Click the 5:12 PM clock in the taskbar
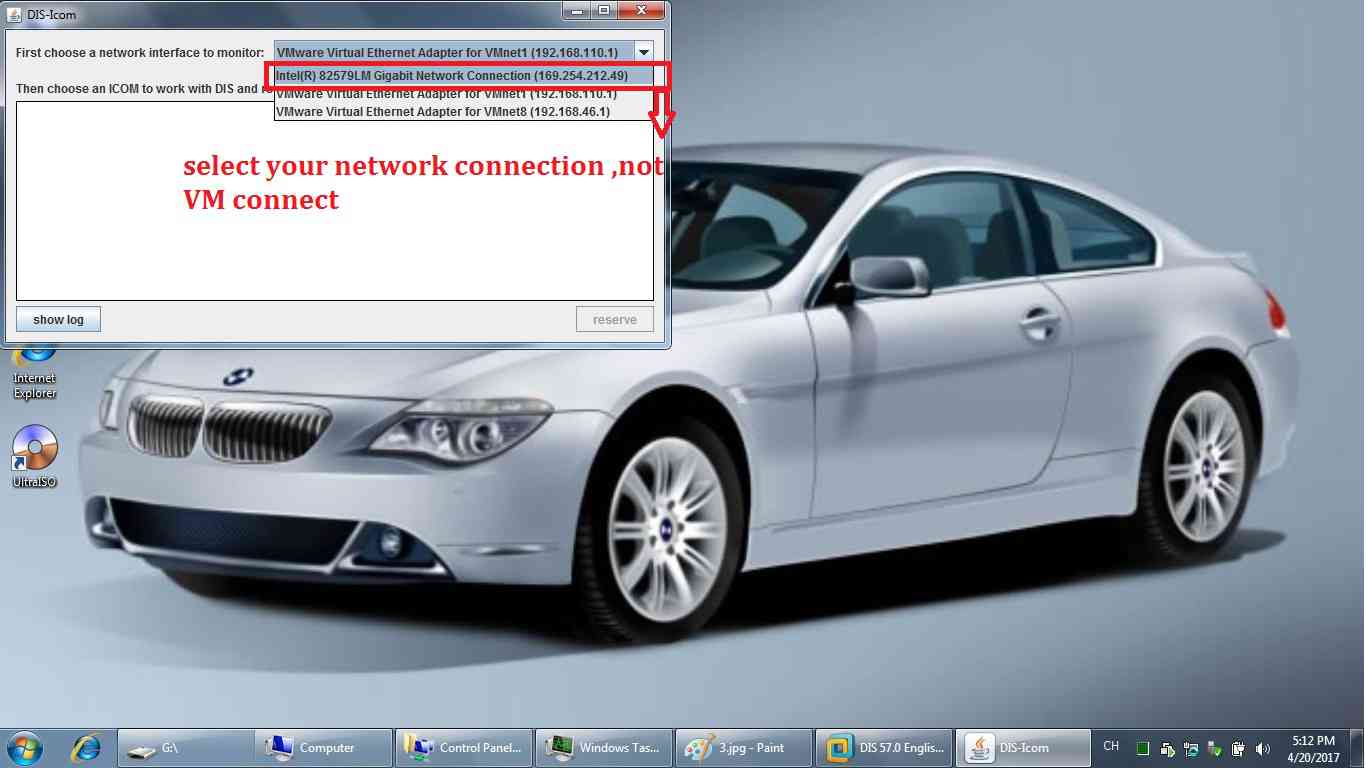The height and width of the screenshot is (768, 1366). pos(1313,748)
